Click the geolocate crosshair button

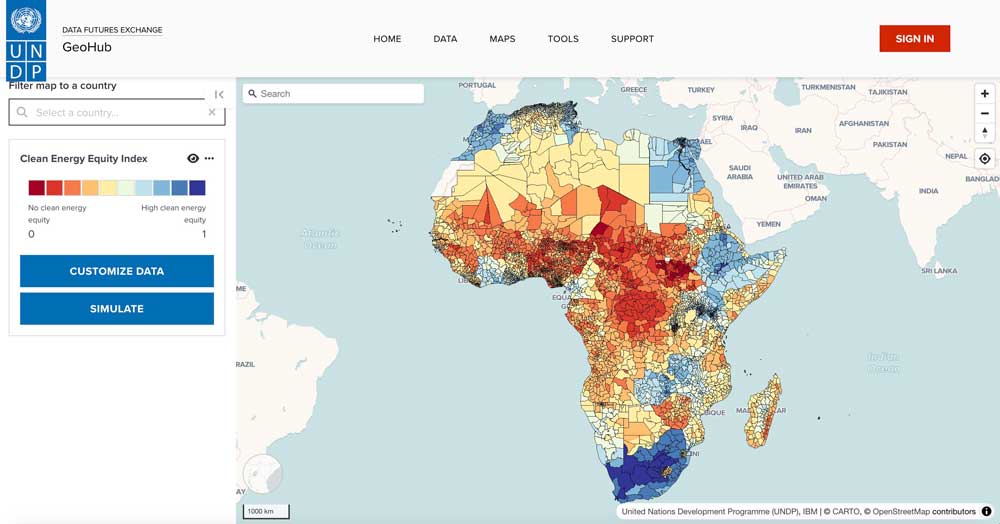[985, 159]
